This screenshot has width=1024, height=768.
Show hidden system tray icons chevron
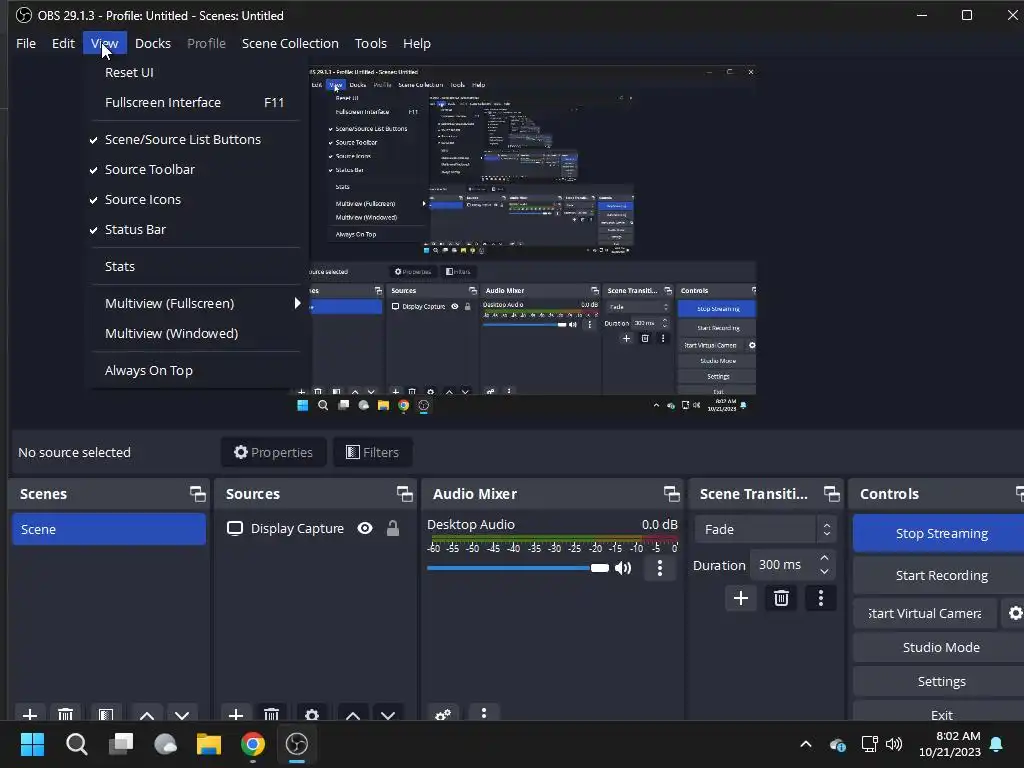(x=806, y=744)
